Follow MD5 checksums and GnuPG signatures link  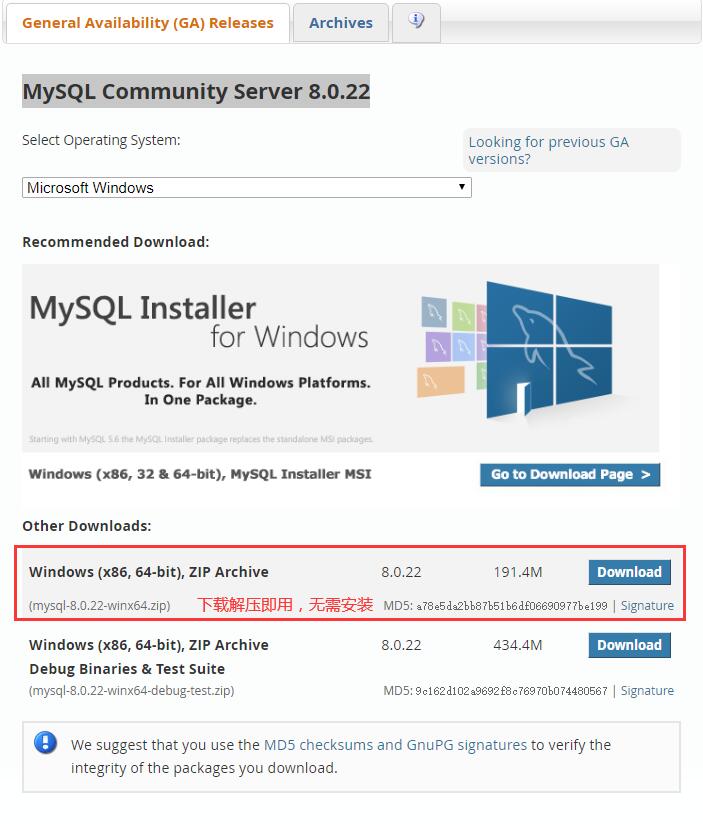(x=395, y=744)
